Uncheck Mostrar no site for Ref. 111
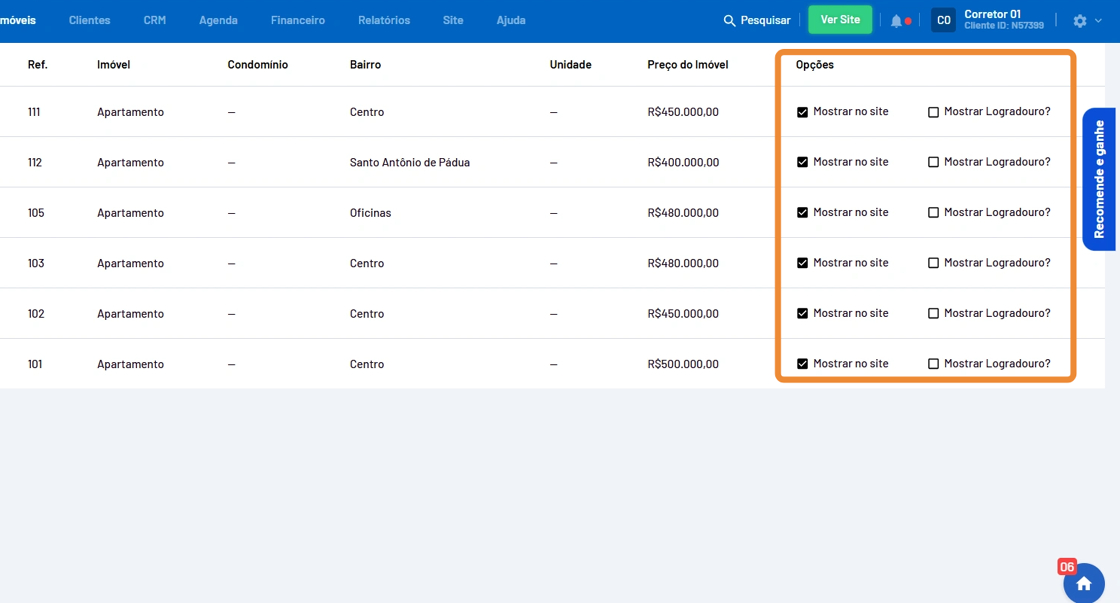Image resolution: width=1120 pixels, height=603 pixels. [x=802, y=112]
